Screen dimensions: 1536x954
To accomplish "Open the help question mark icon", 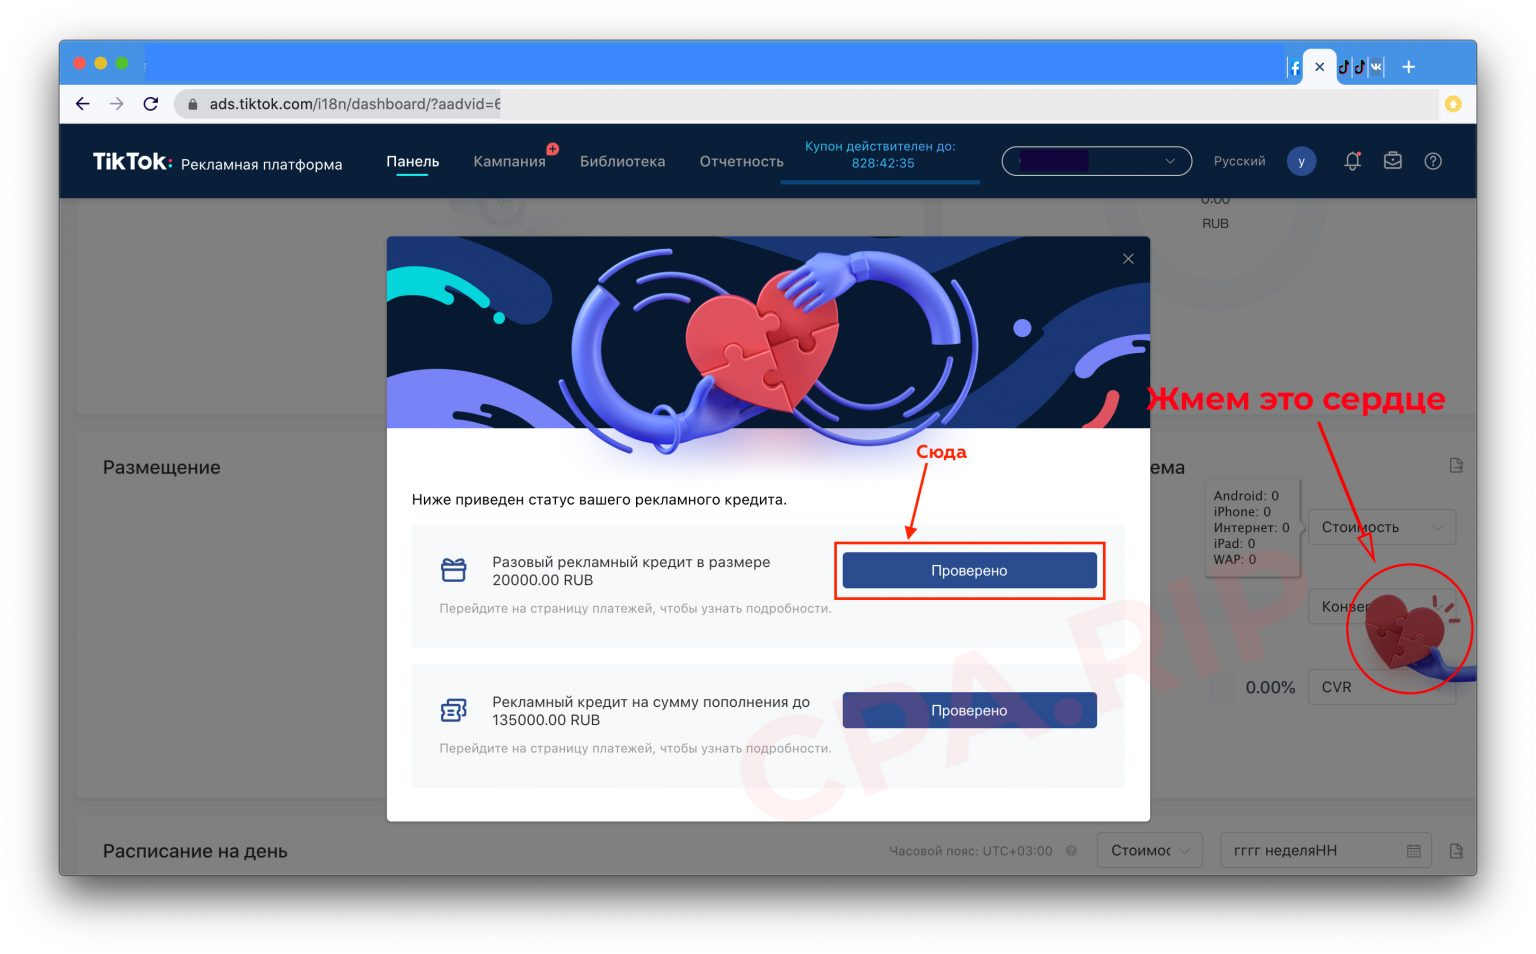I will click(x=1432, y=161).
